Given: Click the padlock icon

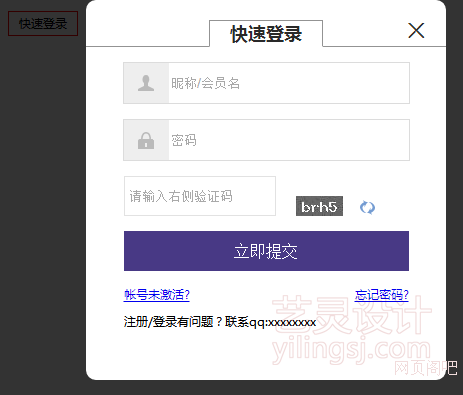Looking at the screenshot, I should (x=146, y=140).
